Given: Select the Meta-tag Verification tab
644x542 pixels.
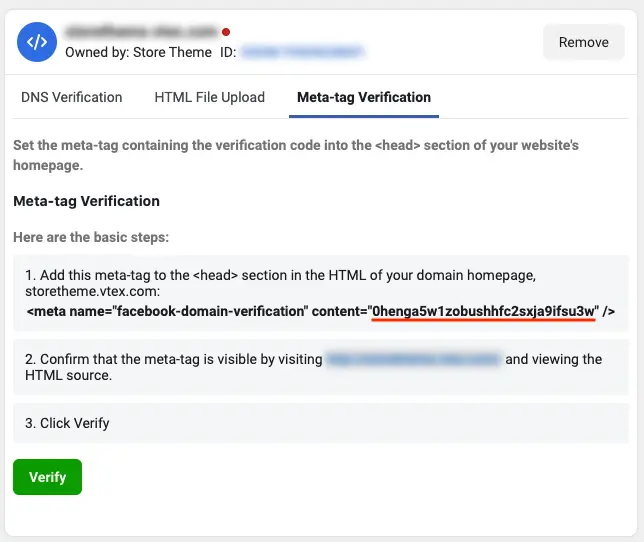Looking at the screenshot, I should coord(364,97).
